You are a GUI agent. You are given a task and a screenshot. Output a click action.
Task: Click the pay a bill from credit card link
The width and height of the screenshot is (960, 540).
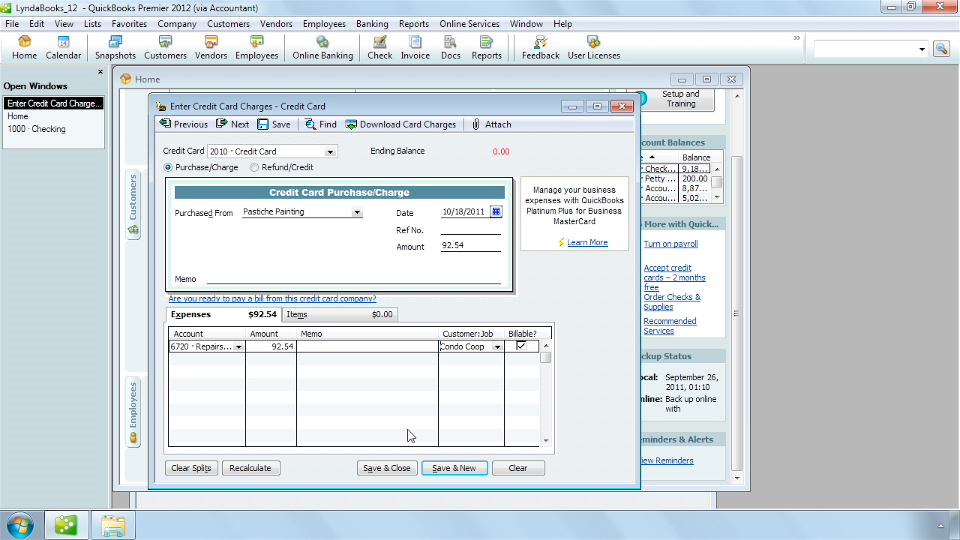tap(272, 299)
